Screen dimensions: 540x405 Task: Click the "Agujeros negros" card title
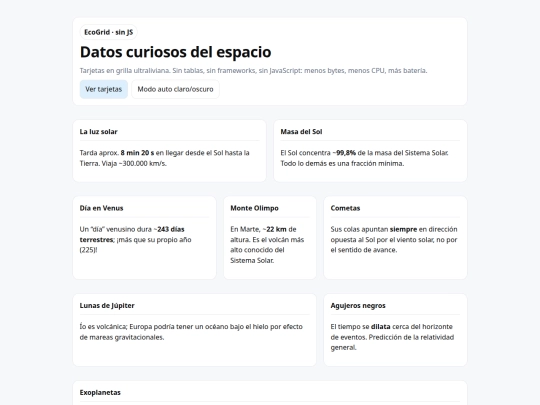click(x=358, y=305)
